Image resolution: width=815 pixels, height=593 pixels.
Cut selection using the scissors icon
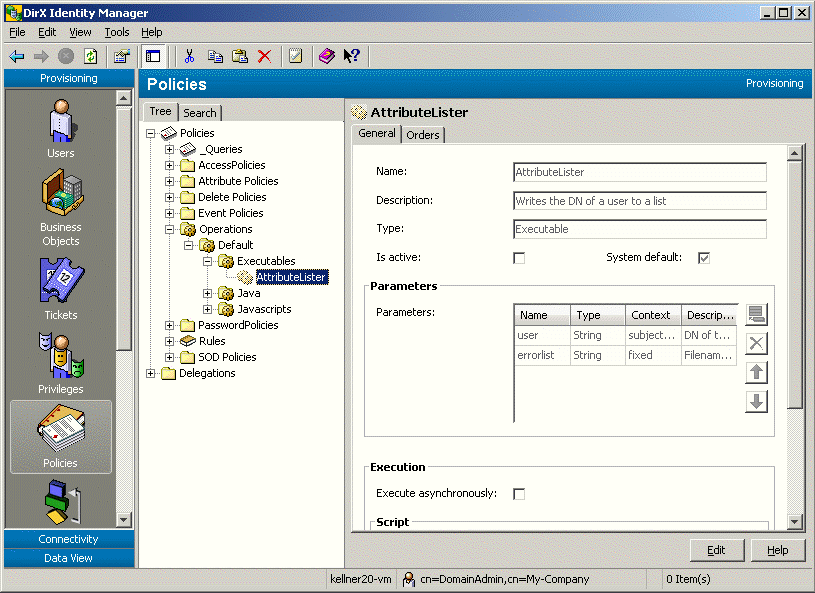(188, 55)
